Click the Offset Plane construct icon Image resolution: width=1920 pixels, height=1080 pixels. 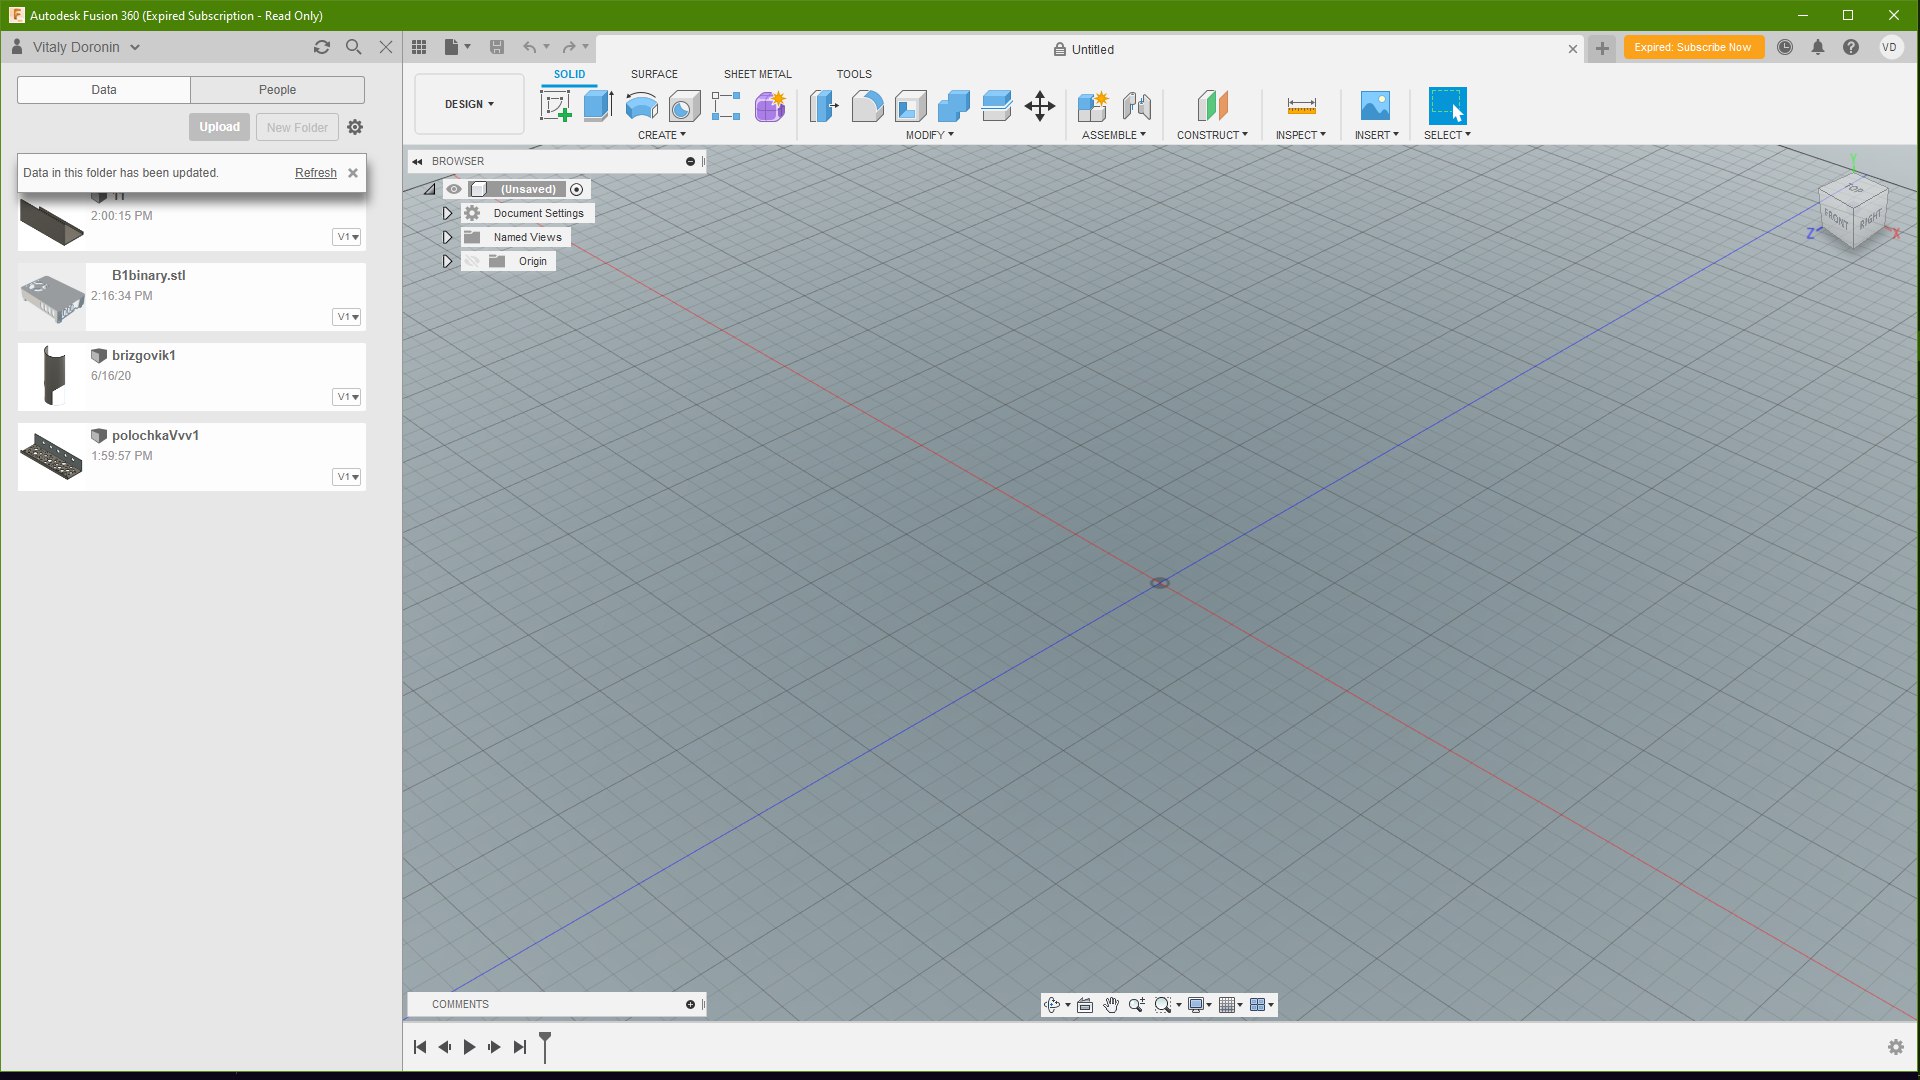(x=1212, y=105)
